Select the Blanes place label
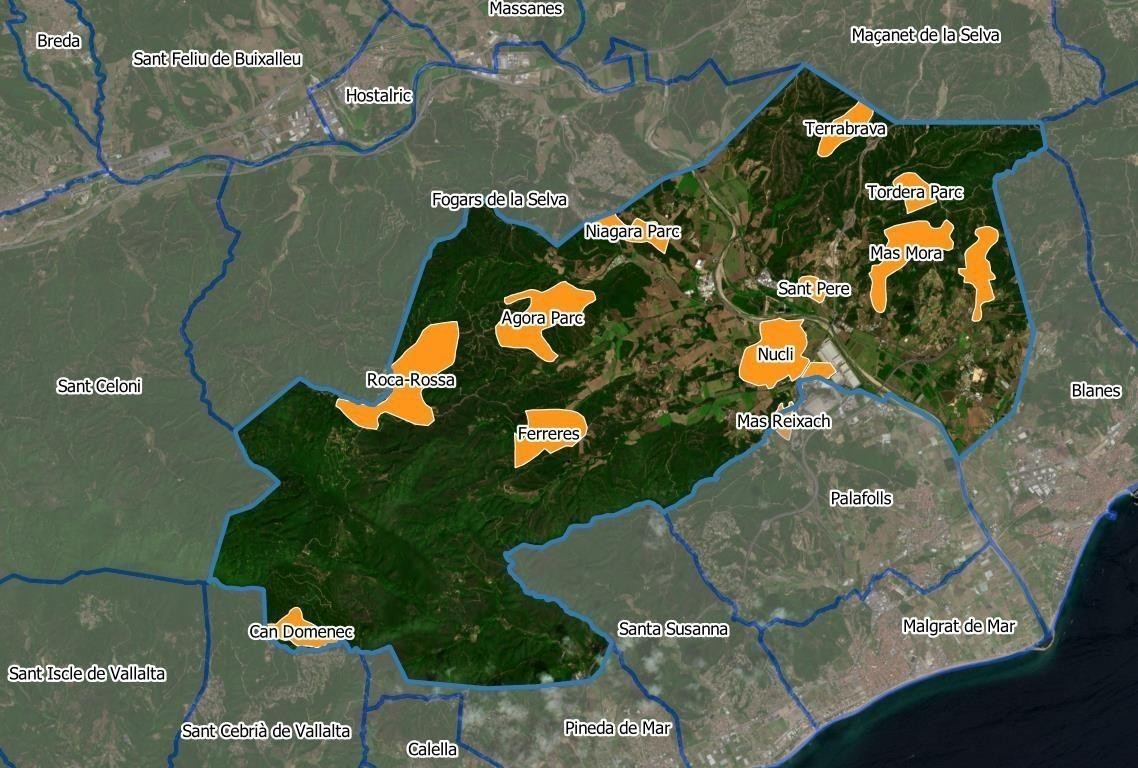 click(1096, 390)
